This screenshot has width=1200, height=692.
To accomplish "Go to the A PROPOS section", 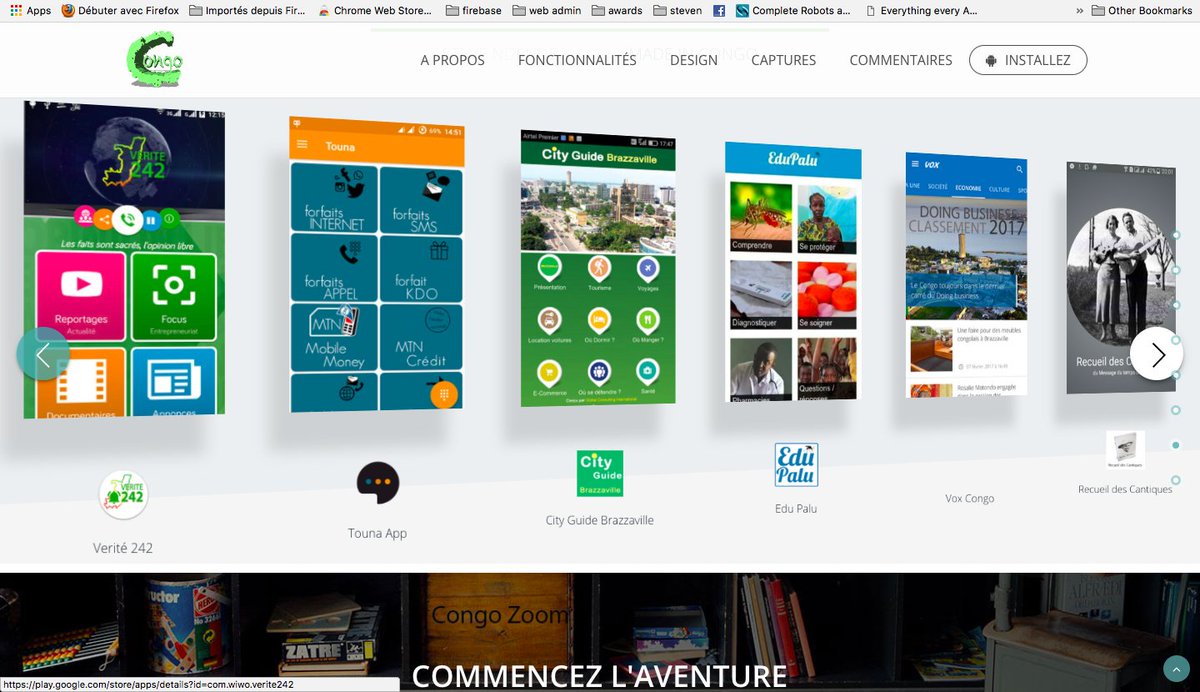I will tap(452, 60).
